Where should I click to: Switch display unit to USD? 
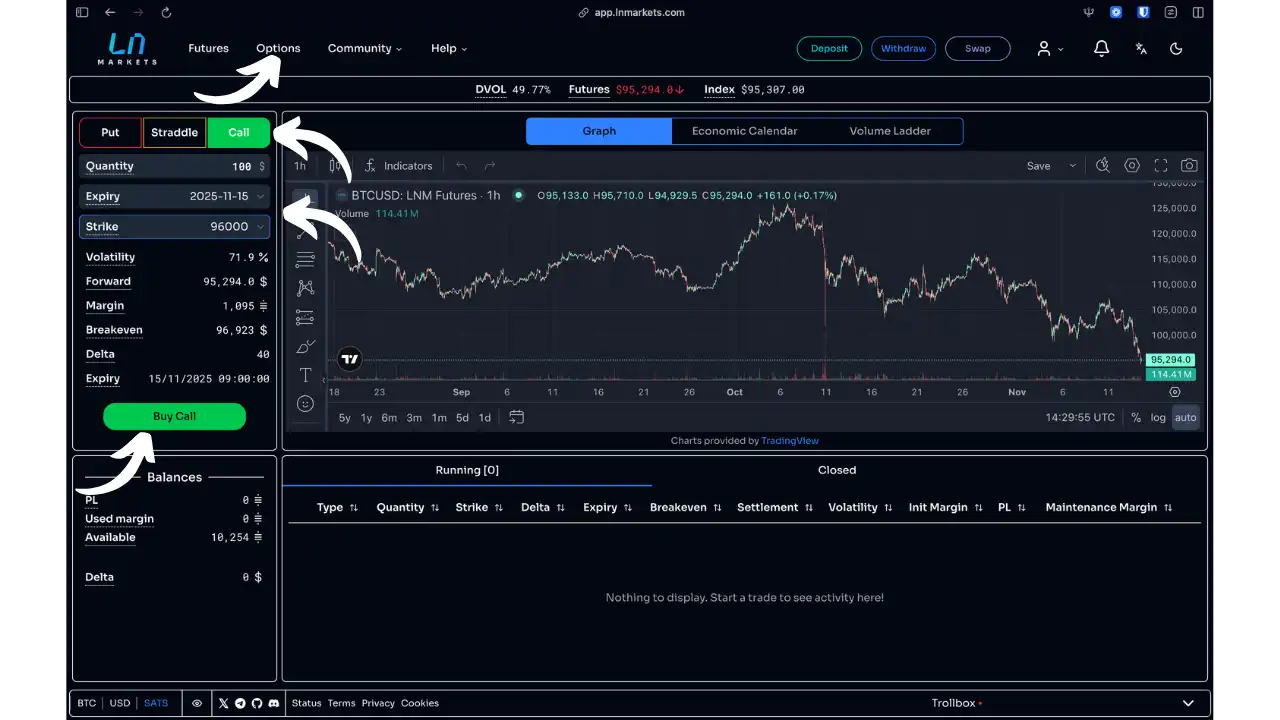[120, 703]
